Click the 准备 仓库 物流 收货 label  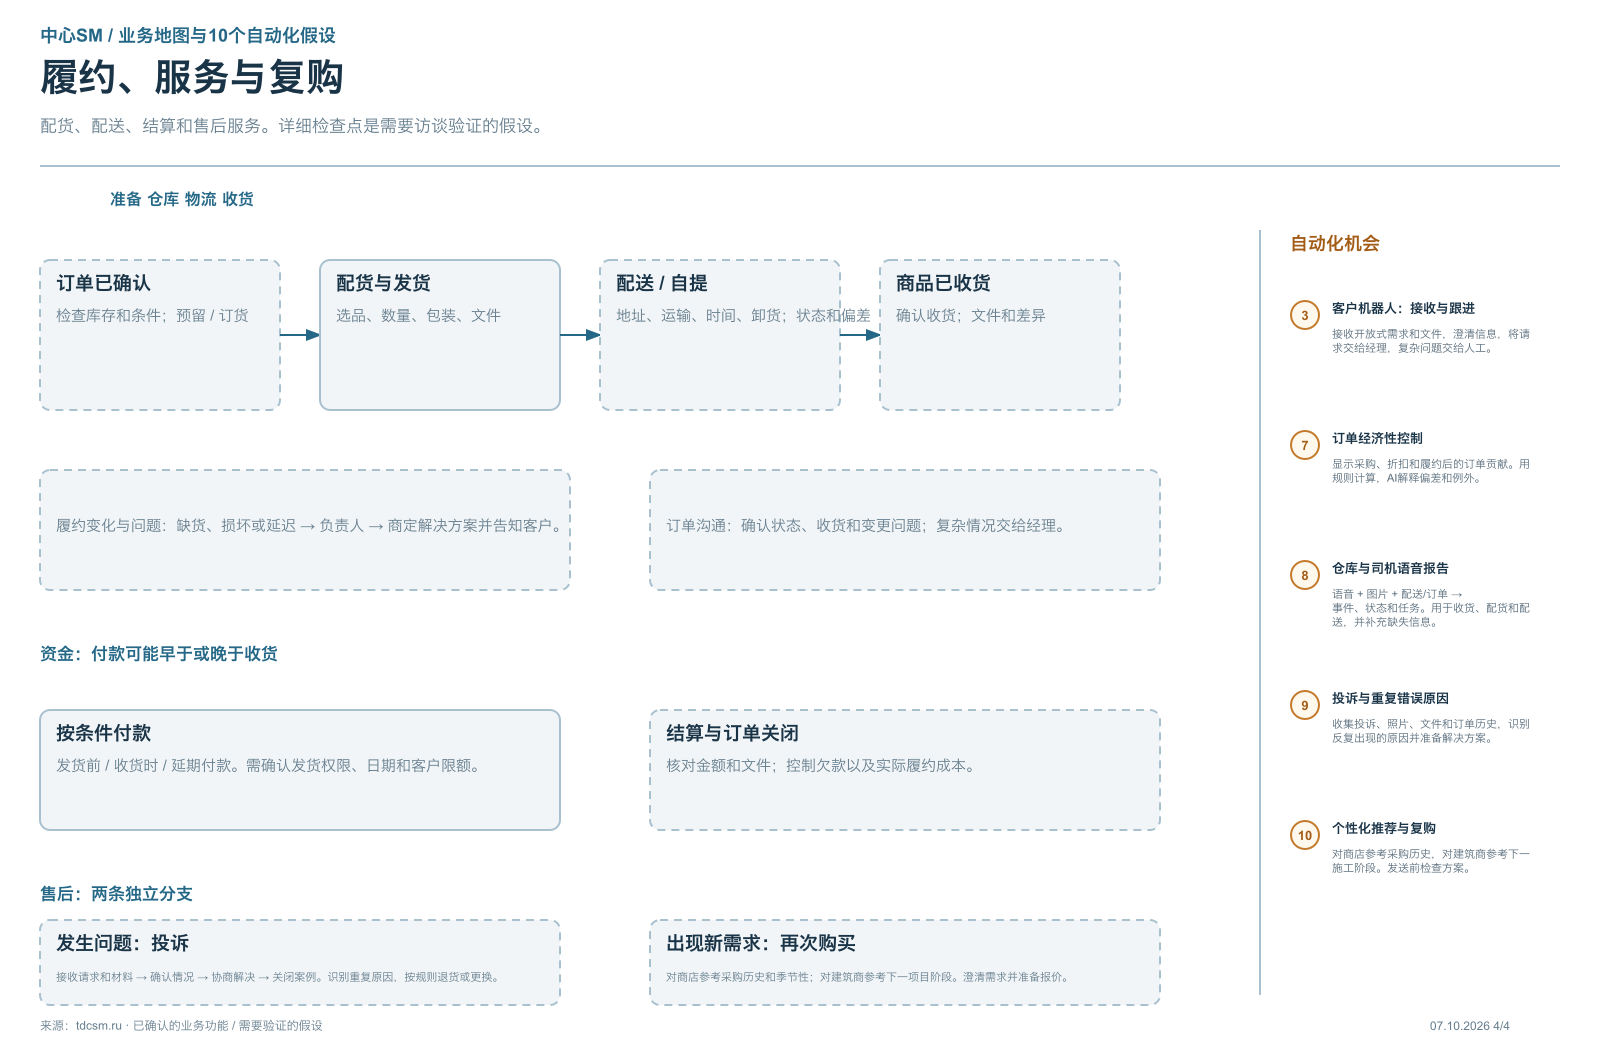tap(182, 199)
